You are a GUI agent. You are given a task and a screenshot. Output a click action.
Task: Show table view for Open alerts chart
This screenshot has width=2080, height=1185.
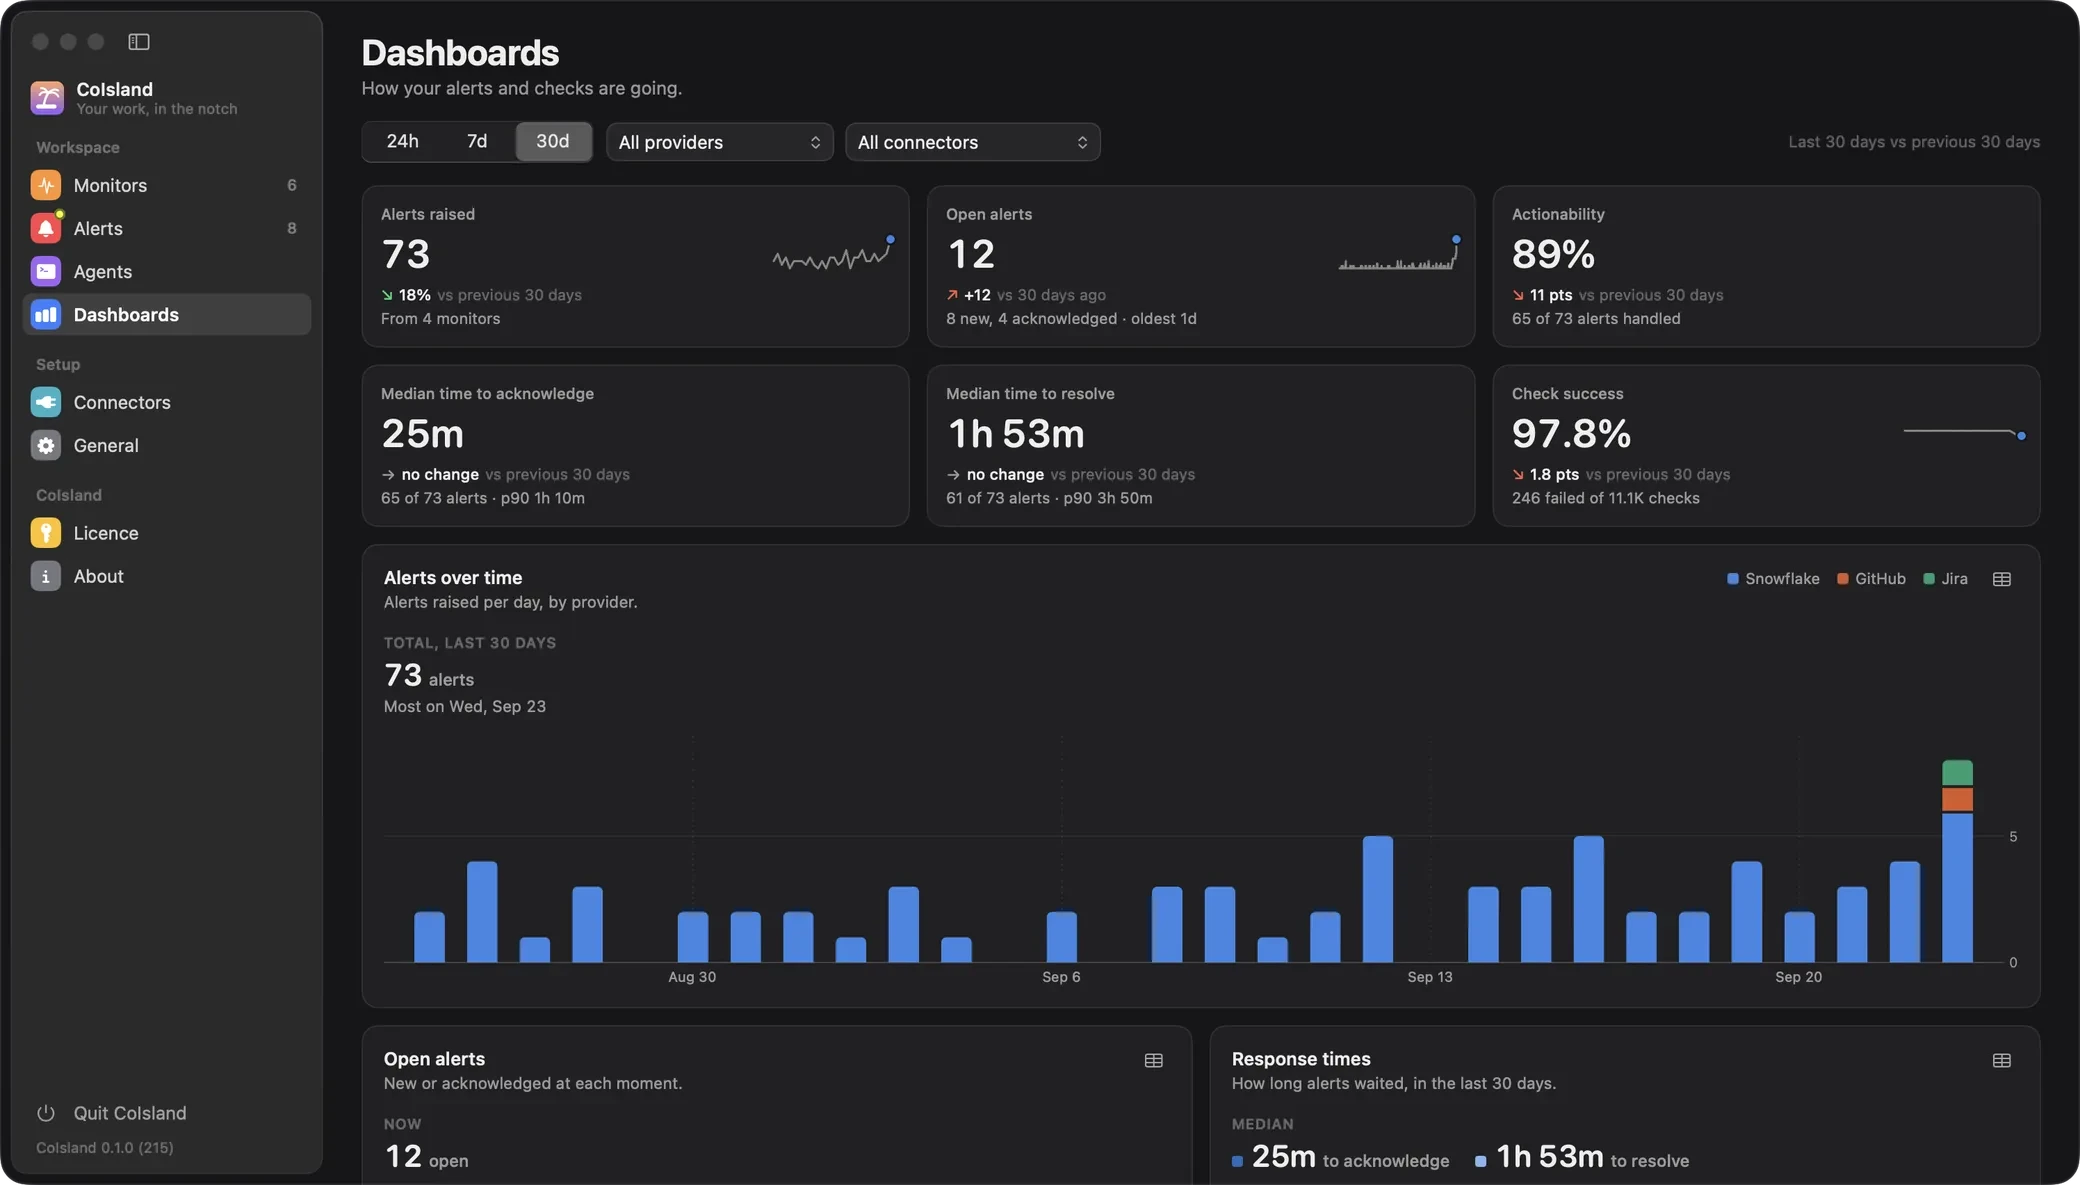tap(1153, 1060)
